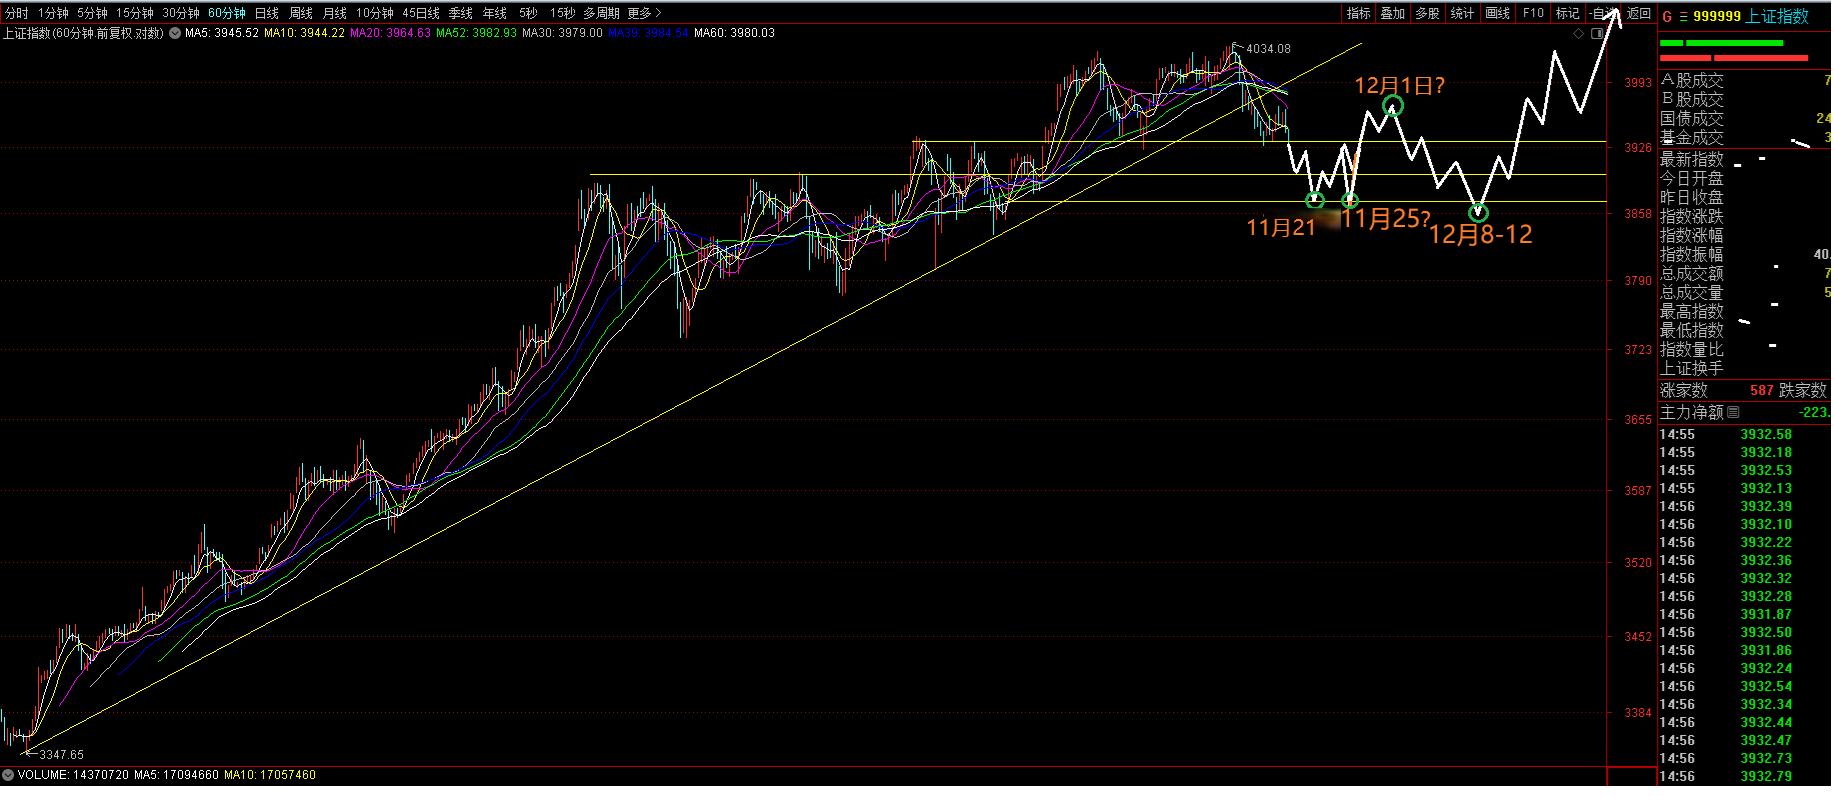Select the 15分钟 period tab

[134, 13]
